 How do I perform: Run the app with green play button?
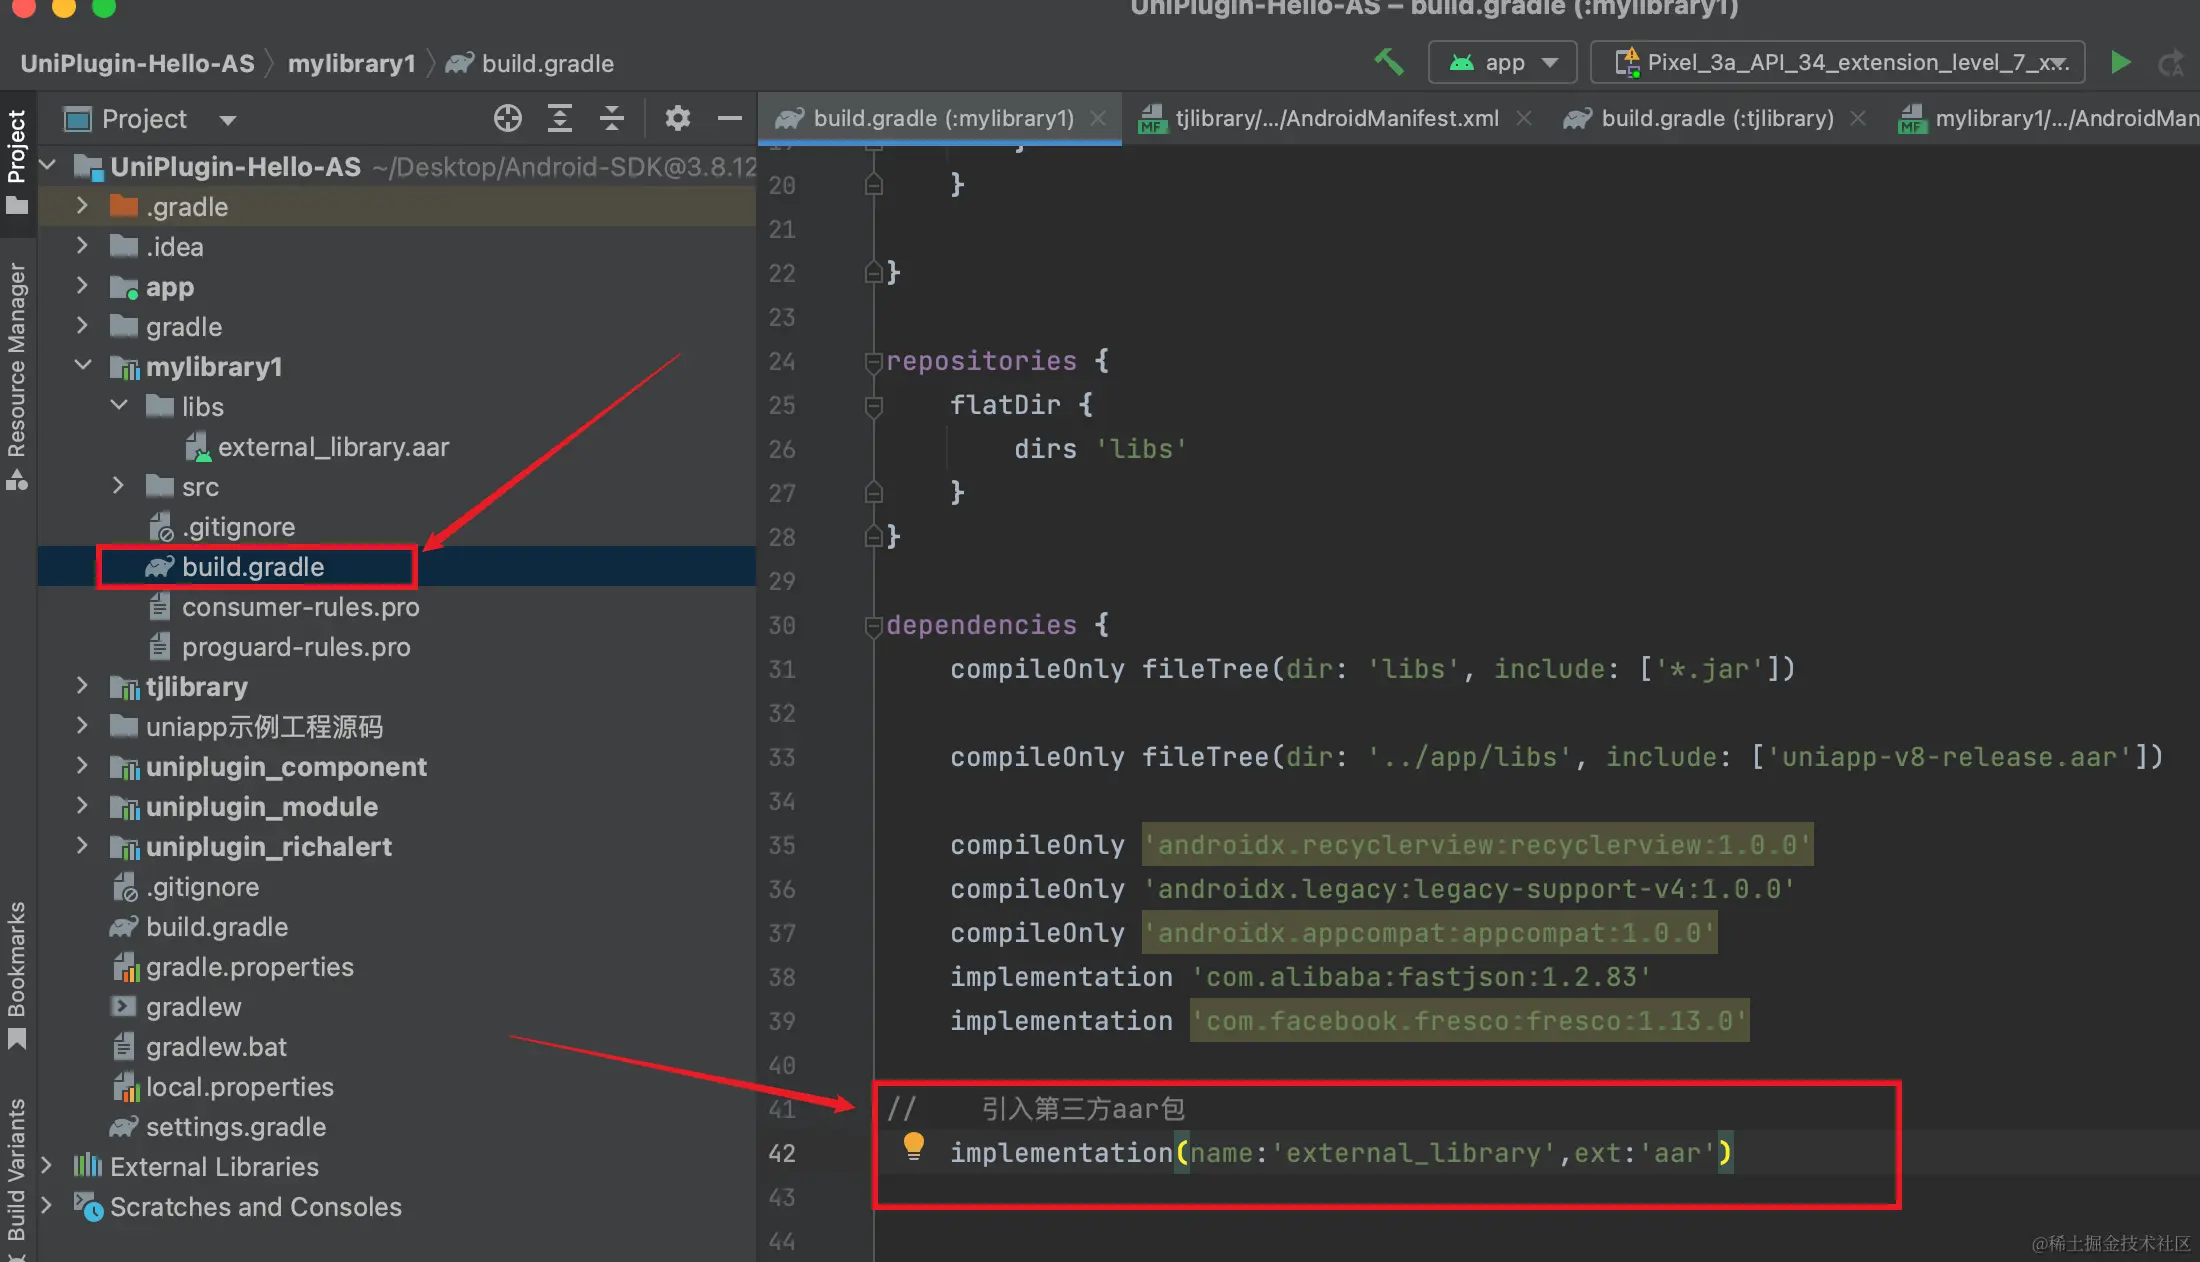pos(2120,62)
